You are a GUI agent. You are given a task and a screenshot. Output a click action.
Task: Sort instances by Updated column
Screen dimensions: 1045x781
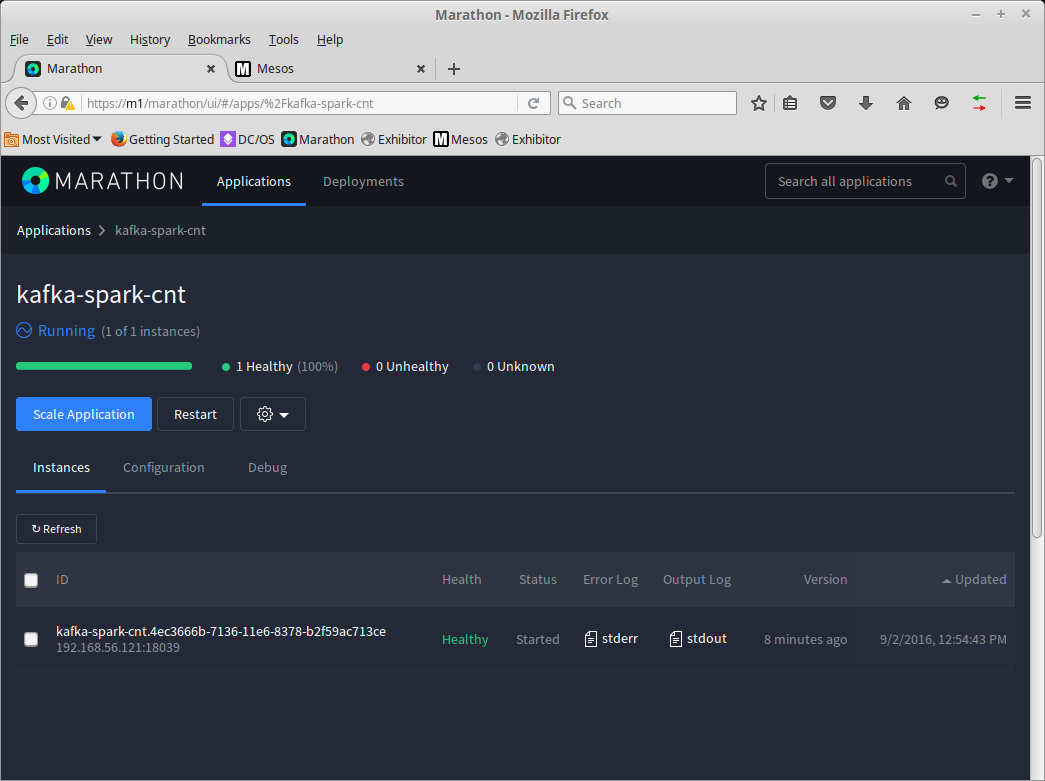point(974,580)
